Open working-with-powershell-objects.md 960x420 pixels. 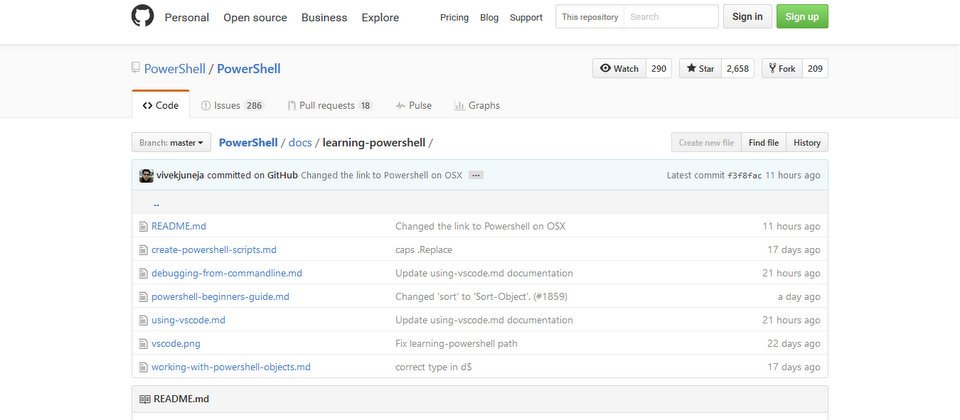[x=231, y=367]
